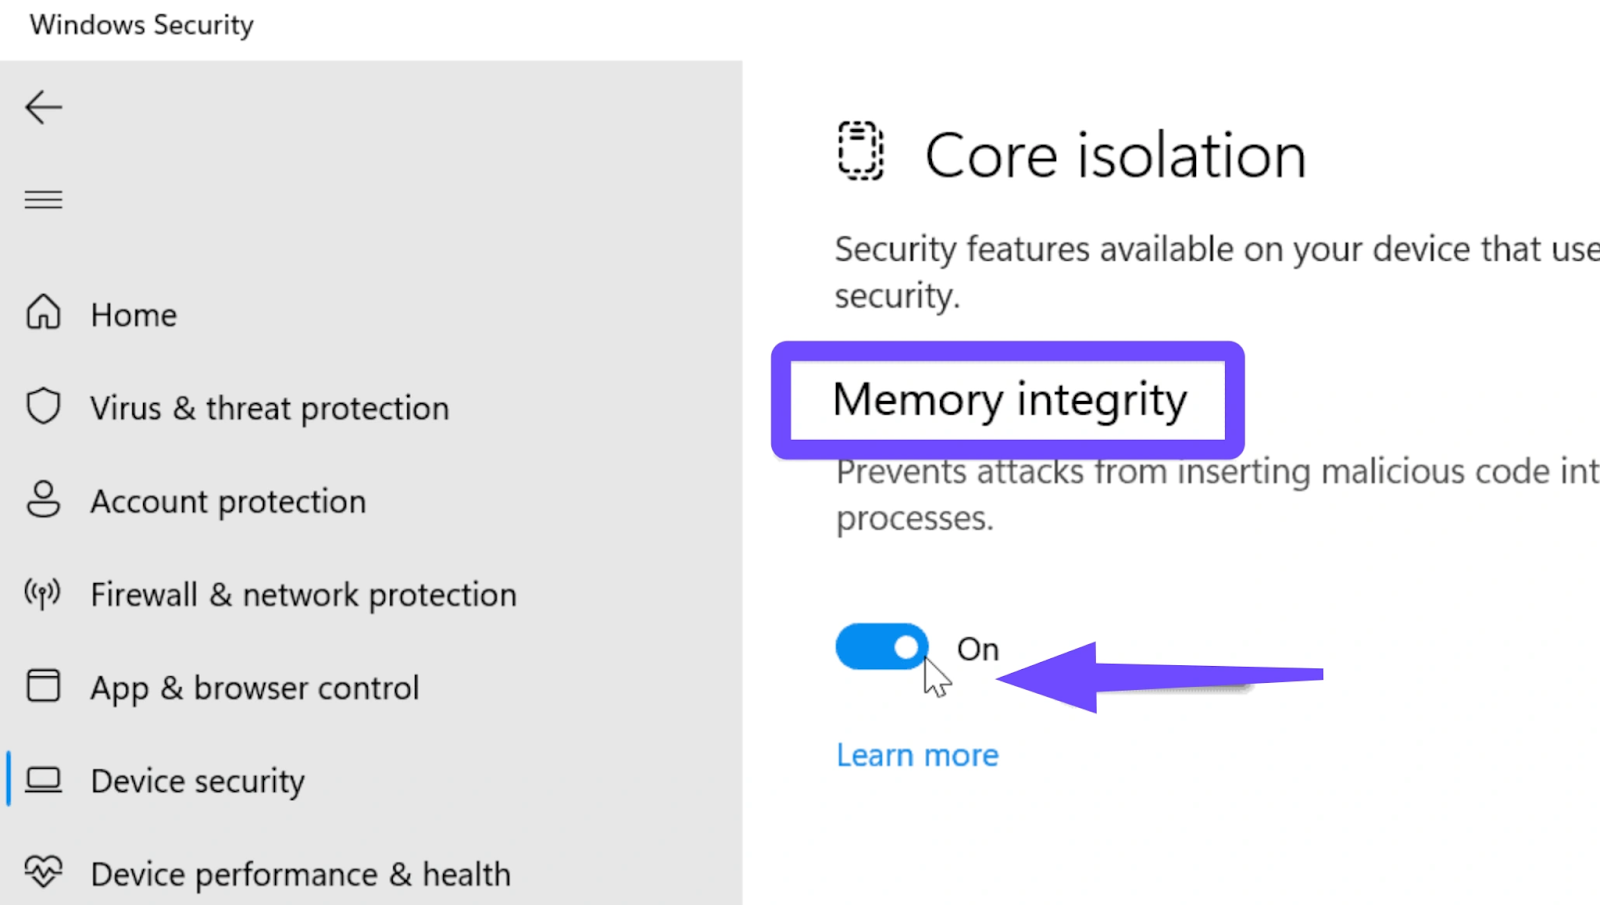
Task: Click the Firewall network antenna icon
Action: tap(43, 593)
